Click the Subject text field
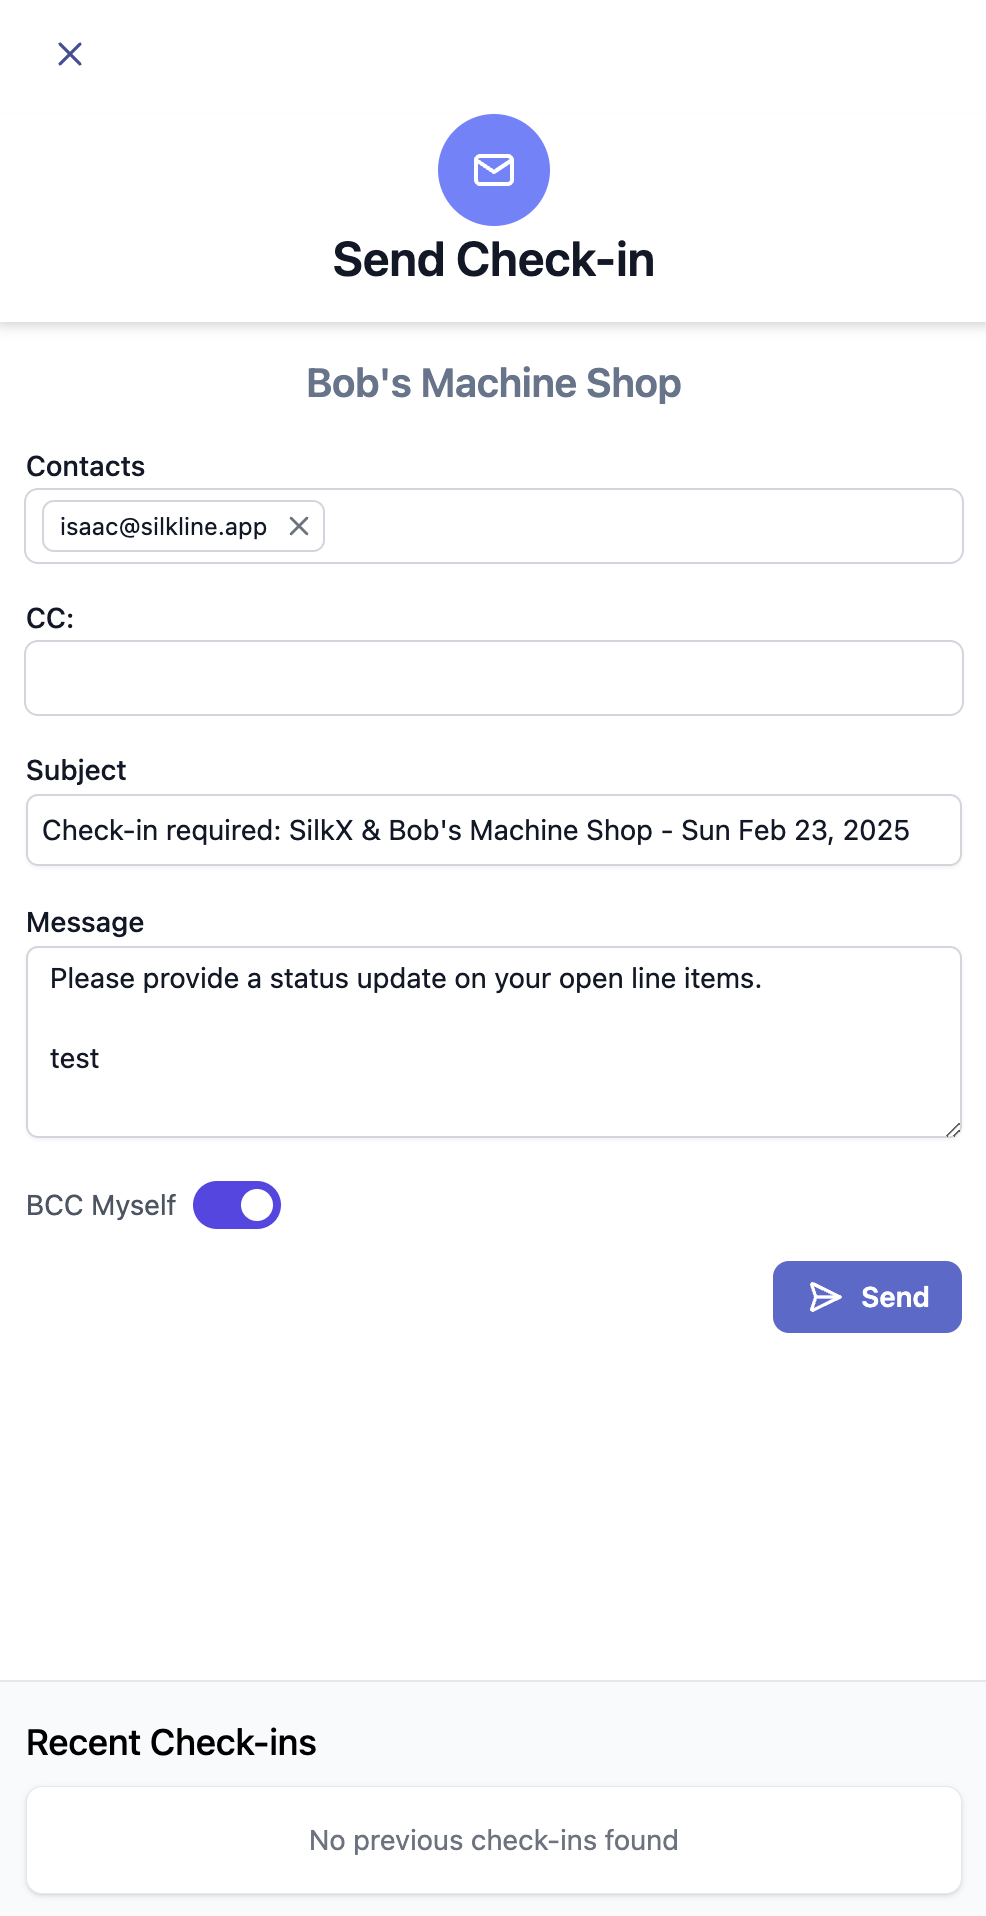Image resolution: width=986 pixels, height=1916 pixels. click(x=494, y=830)
